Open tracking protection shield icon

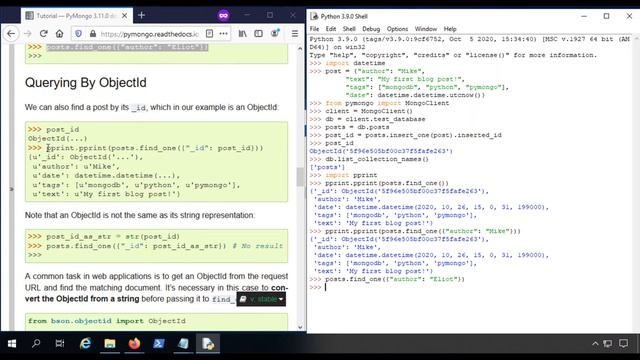coord(79,34)
